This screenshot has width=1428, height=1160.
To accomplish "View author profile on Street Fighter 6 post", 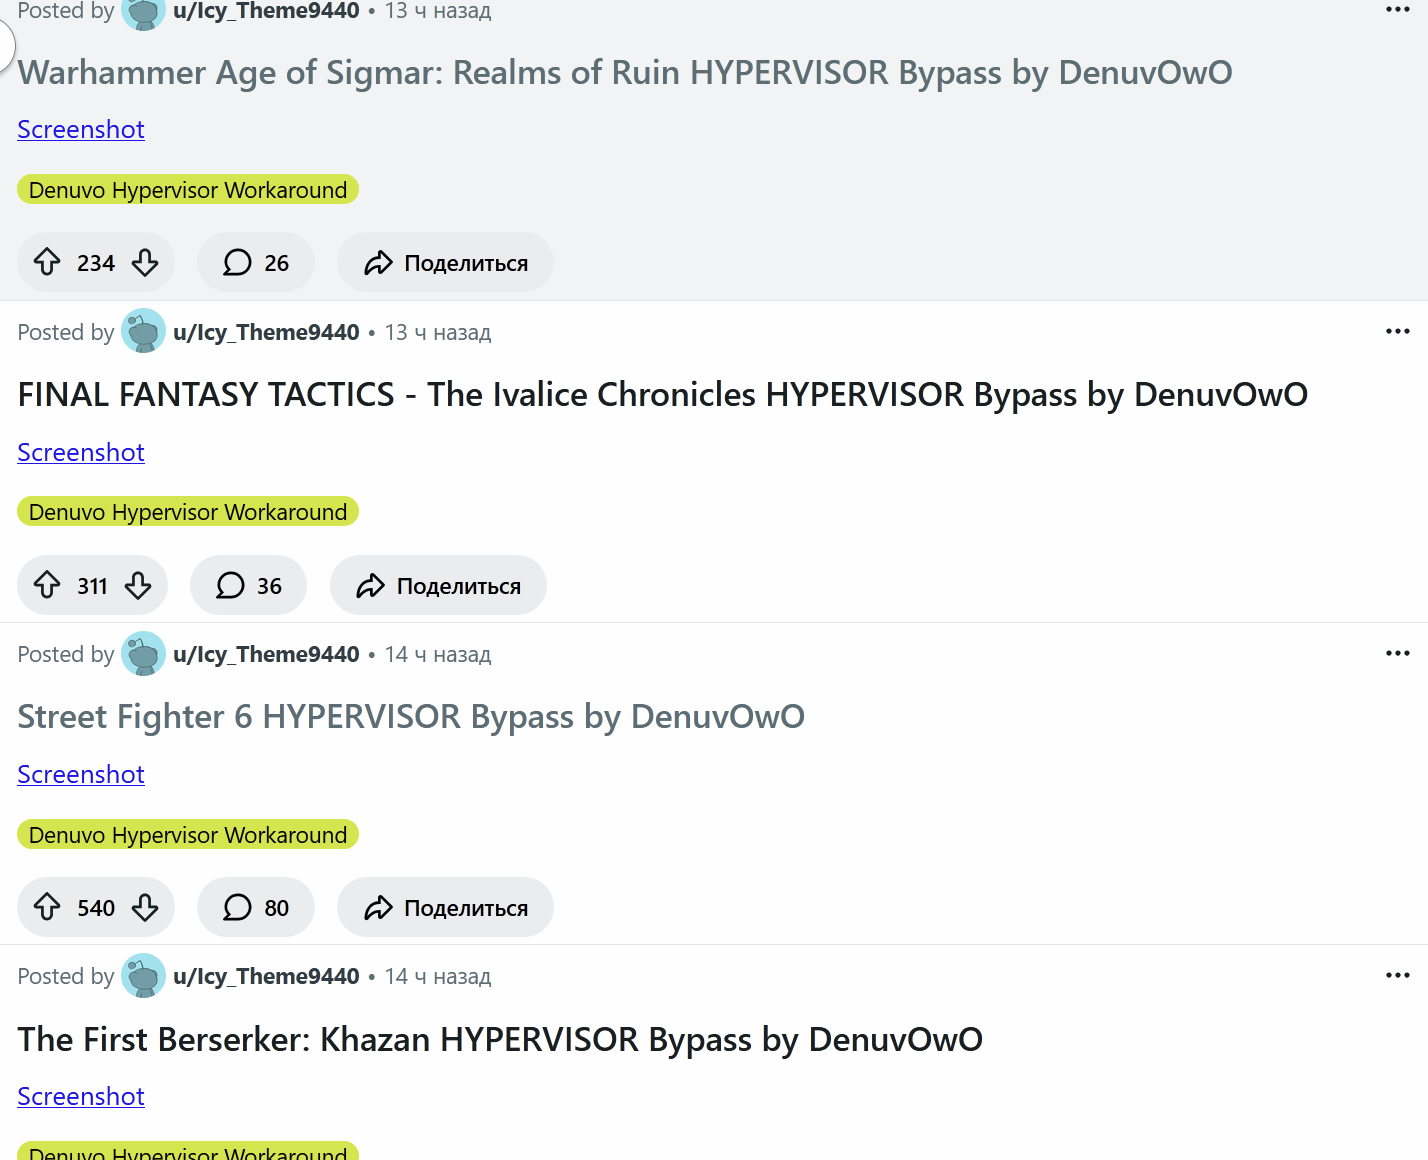I will click(266, 654).
